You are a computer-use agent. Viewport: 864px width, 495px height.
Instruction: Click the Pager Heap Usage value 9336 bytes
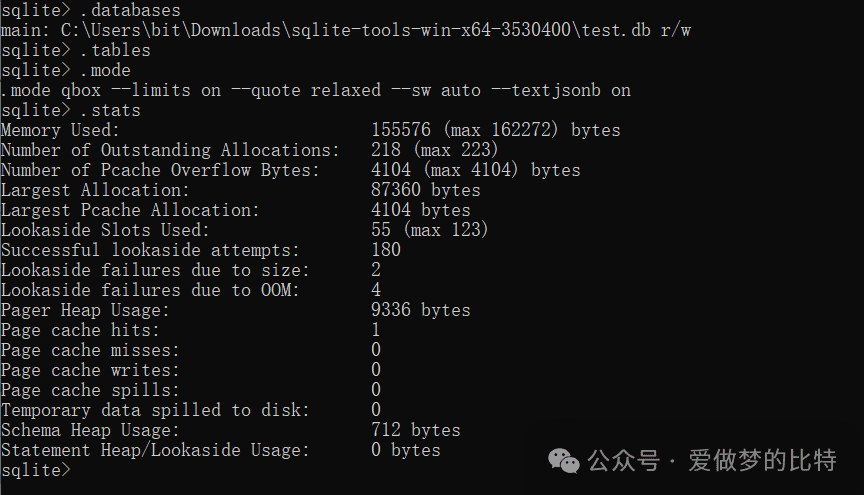tap(420, 310)
